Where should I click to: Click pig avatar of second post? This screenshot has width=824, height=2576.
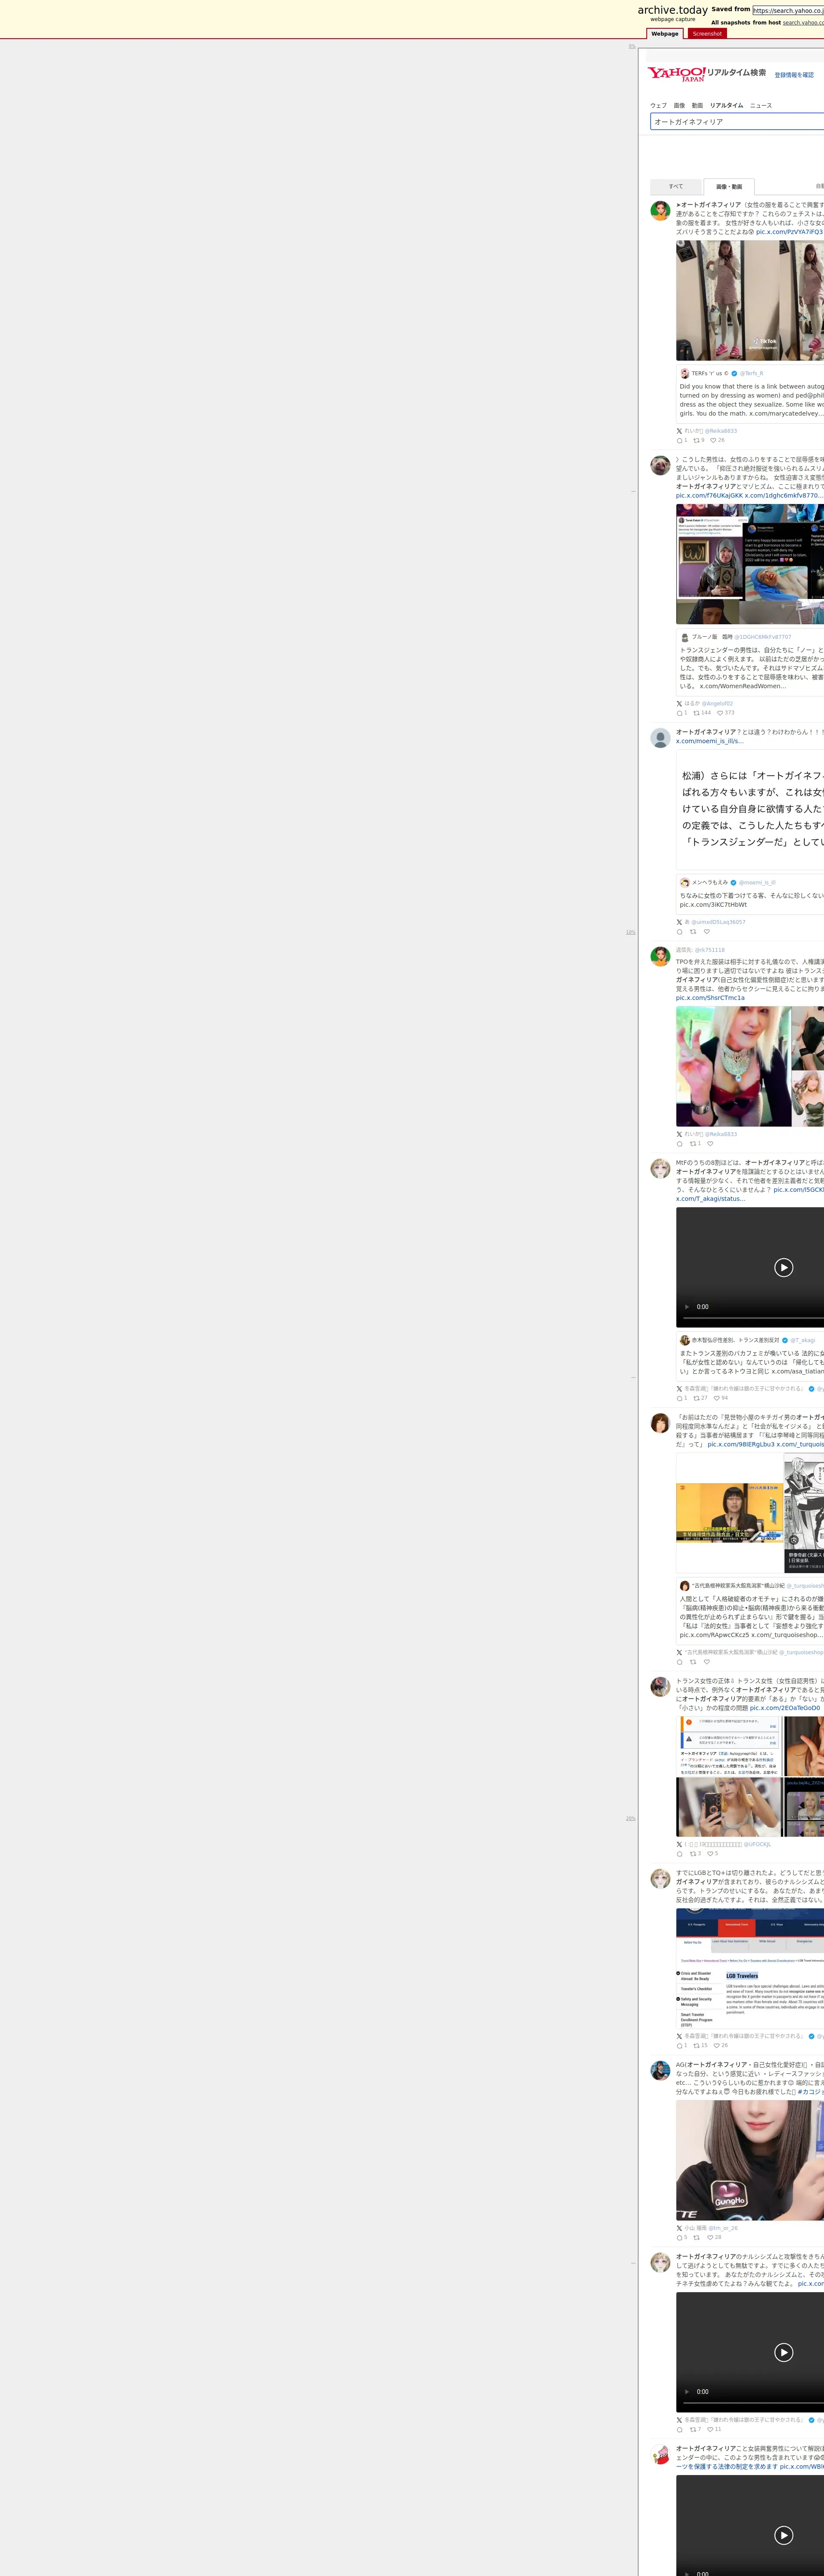660,465
